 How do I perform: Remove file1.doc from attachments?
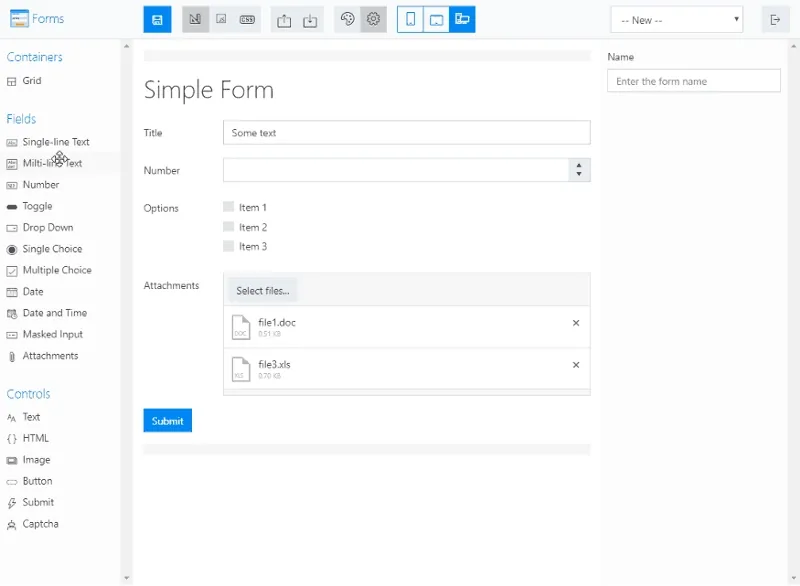(x=576, y=323)
